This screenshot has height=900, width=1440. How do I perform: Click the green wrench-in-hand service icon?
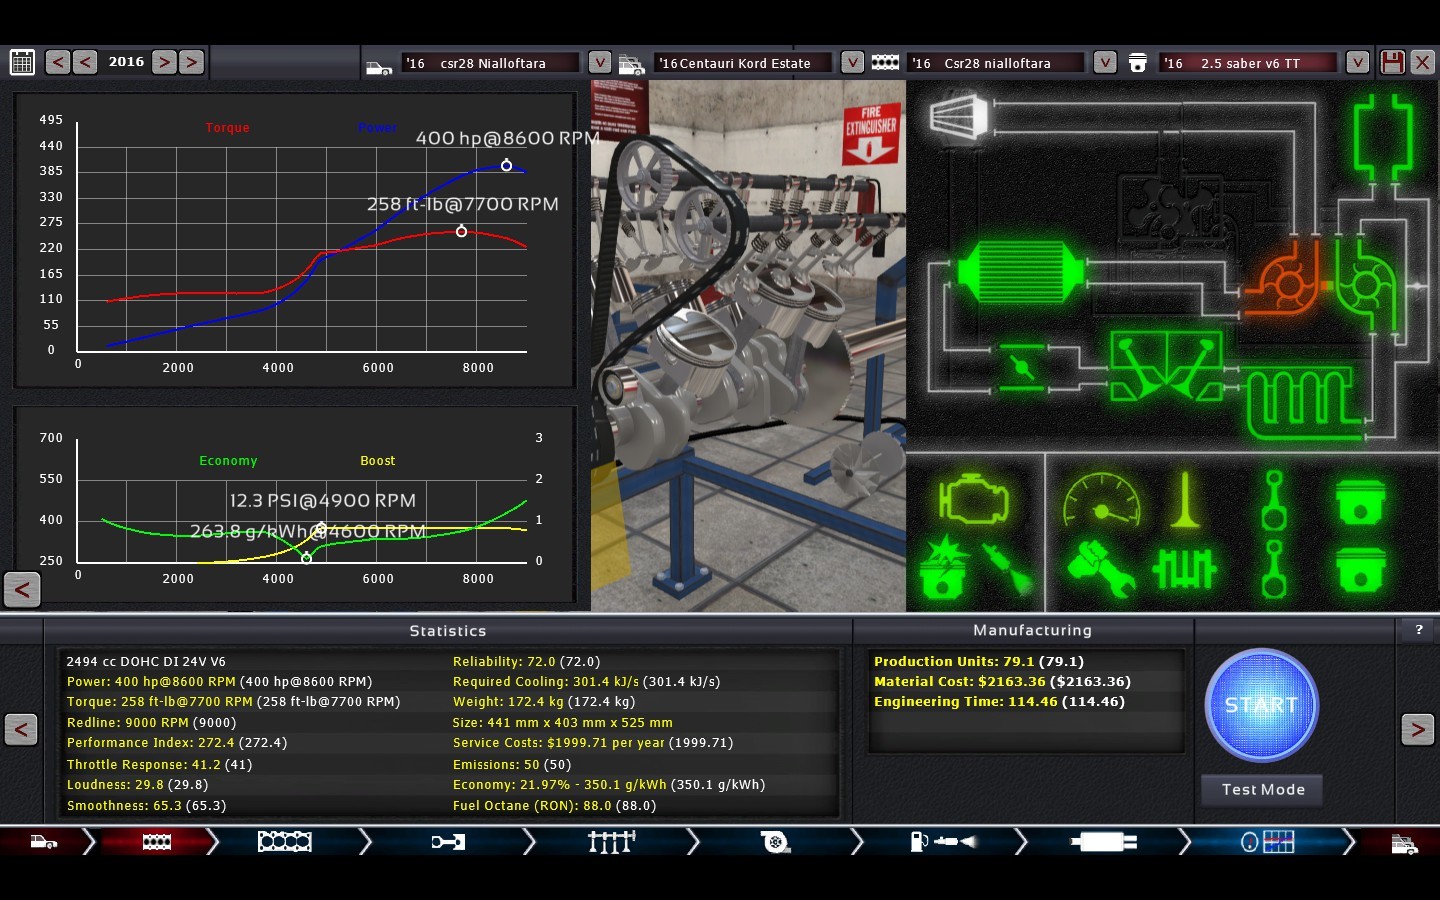1099,569
